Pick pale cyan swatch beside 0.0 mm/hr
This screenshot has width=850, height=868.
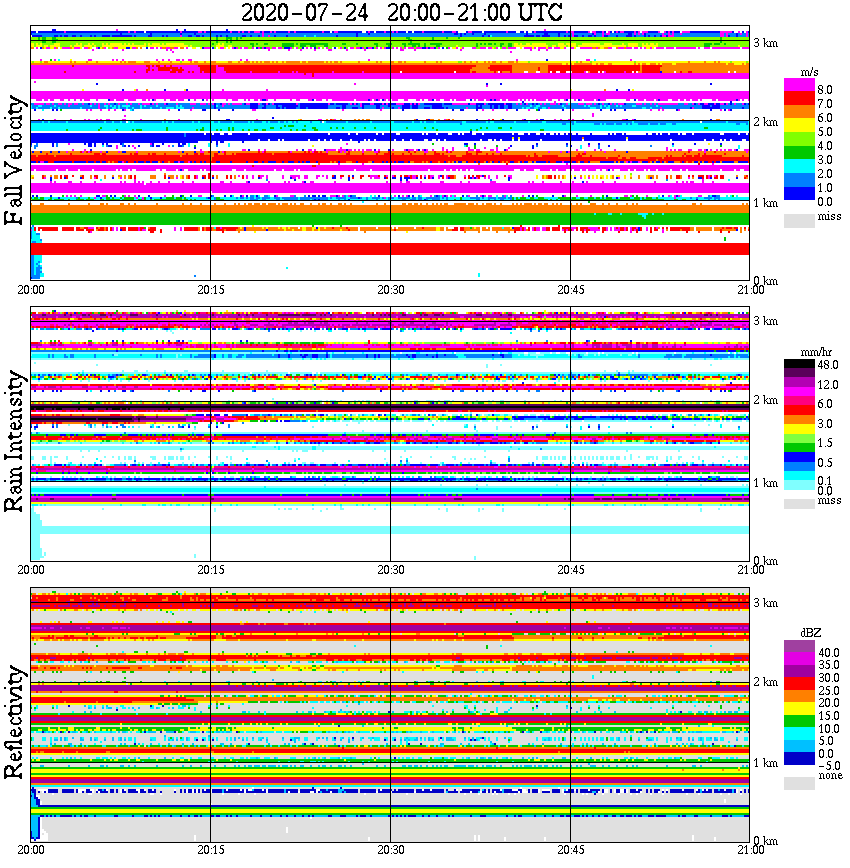click(x=799, y=485)
